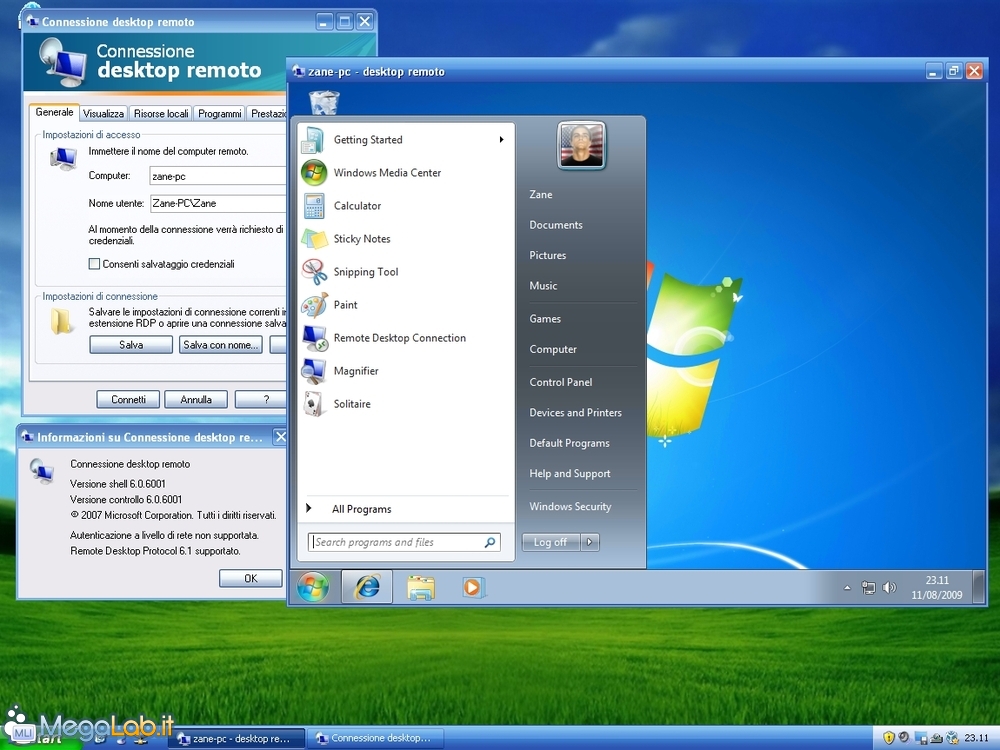
Task: Click the Search programs and files box
Action: [404, 542]
